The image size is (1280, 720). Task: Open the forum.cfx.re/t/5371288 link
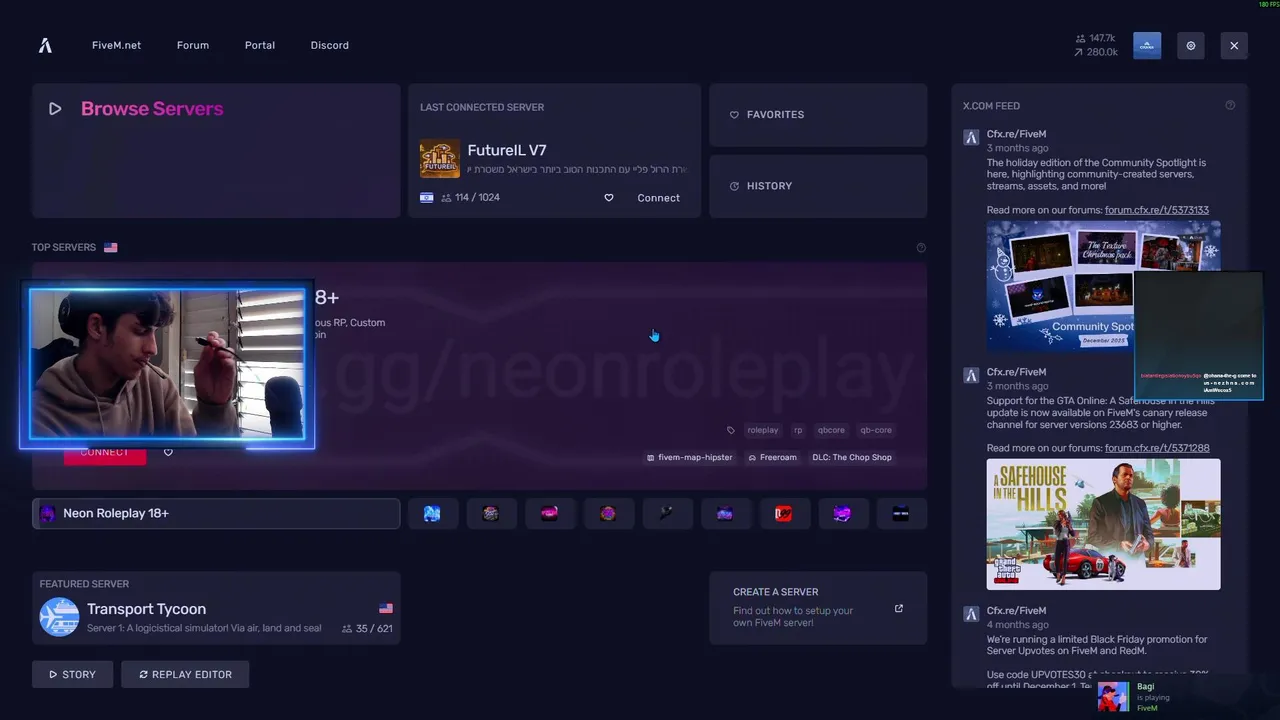click(1157, 448)
